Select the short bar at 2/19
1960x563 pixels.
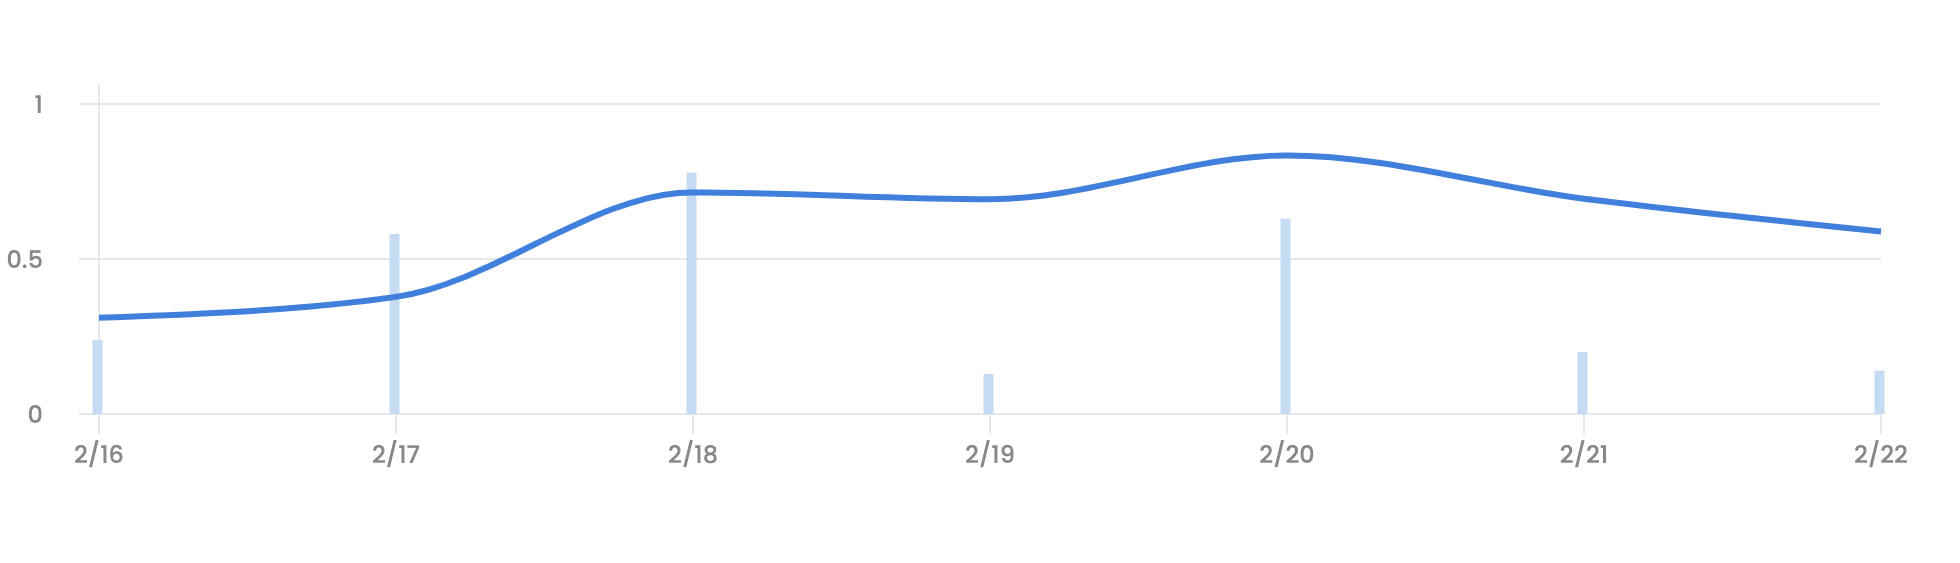(x=988, y=394)
